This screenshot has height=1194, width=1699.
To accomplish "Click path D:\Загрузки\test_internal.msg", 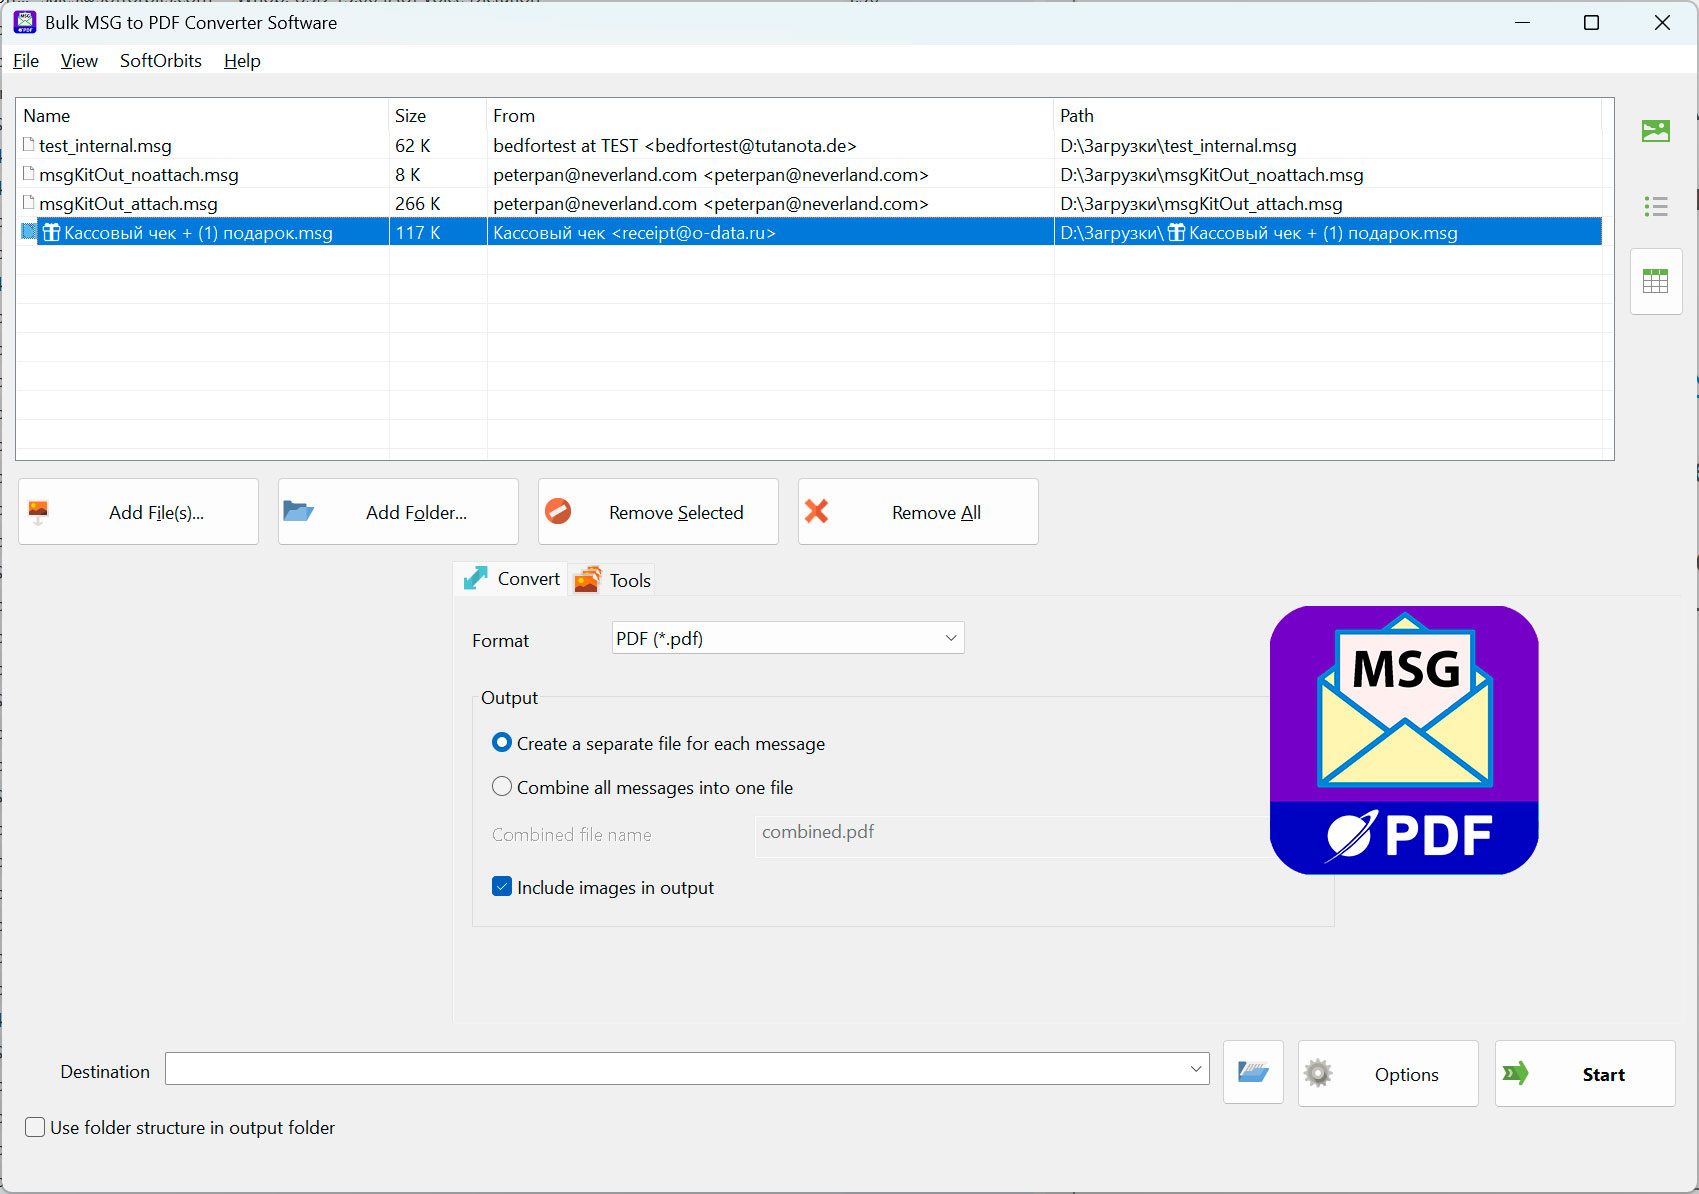I will [x=1178, y=146].
